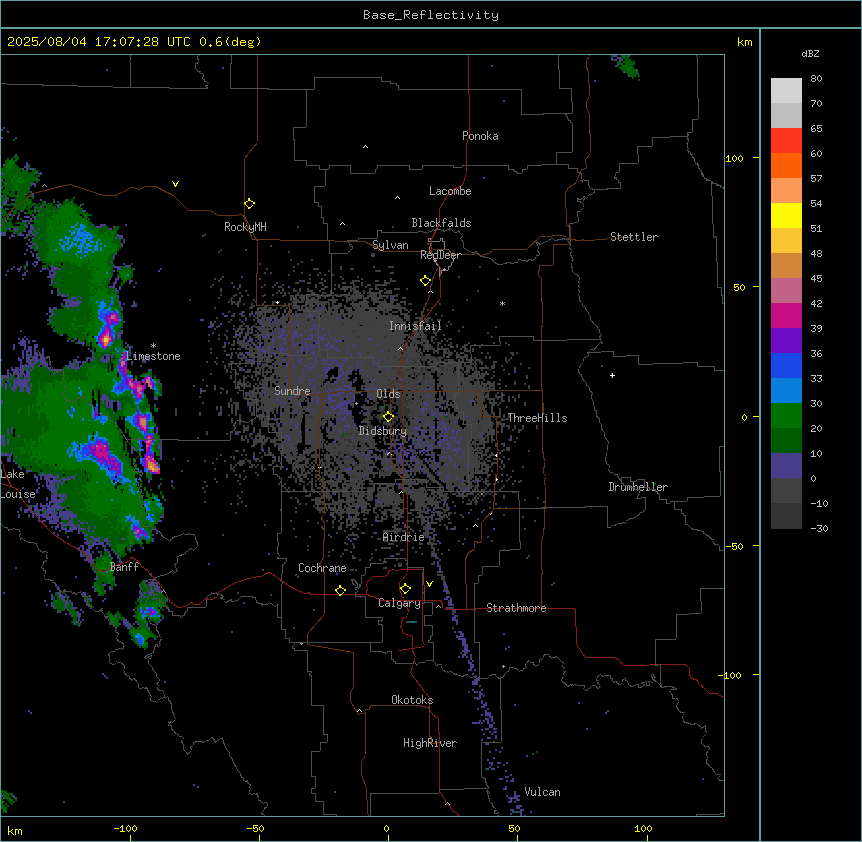Image resolution: width=862 pixels, height=842 pixels.
Task: Click the Strathmore label
Action: click(x=516, y=608)
